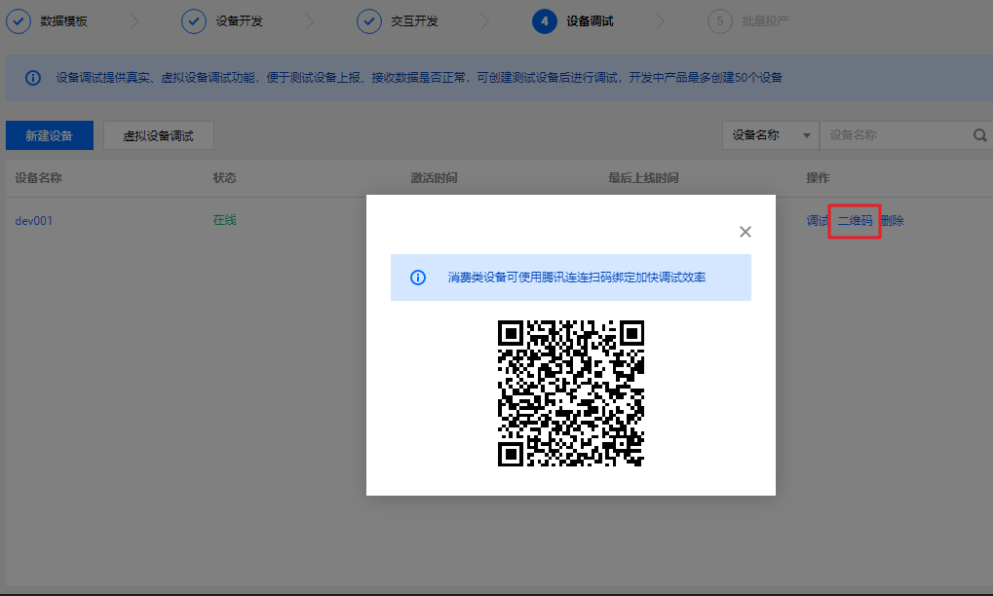Click 调试 link for dev001

[x=817, y=220]
